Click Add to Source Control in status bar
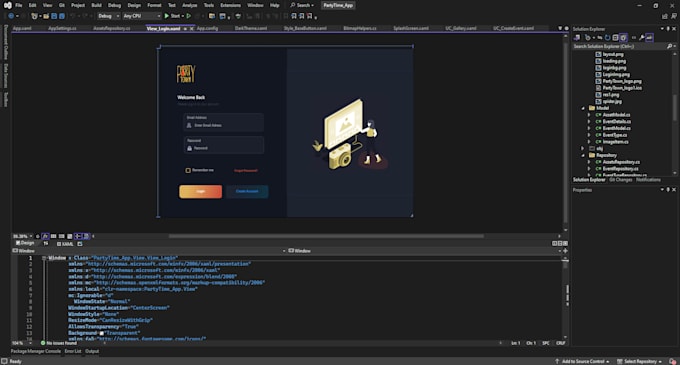The height and width of the screenshot is (365, 680). (582, 361)
